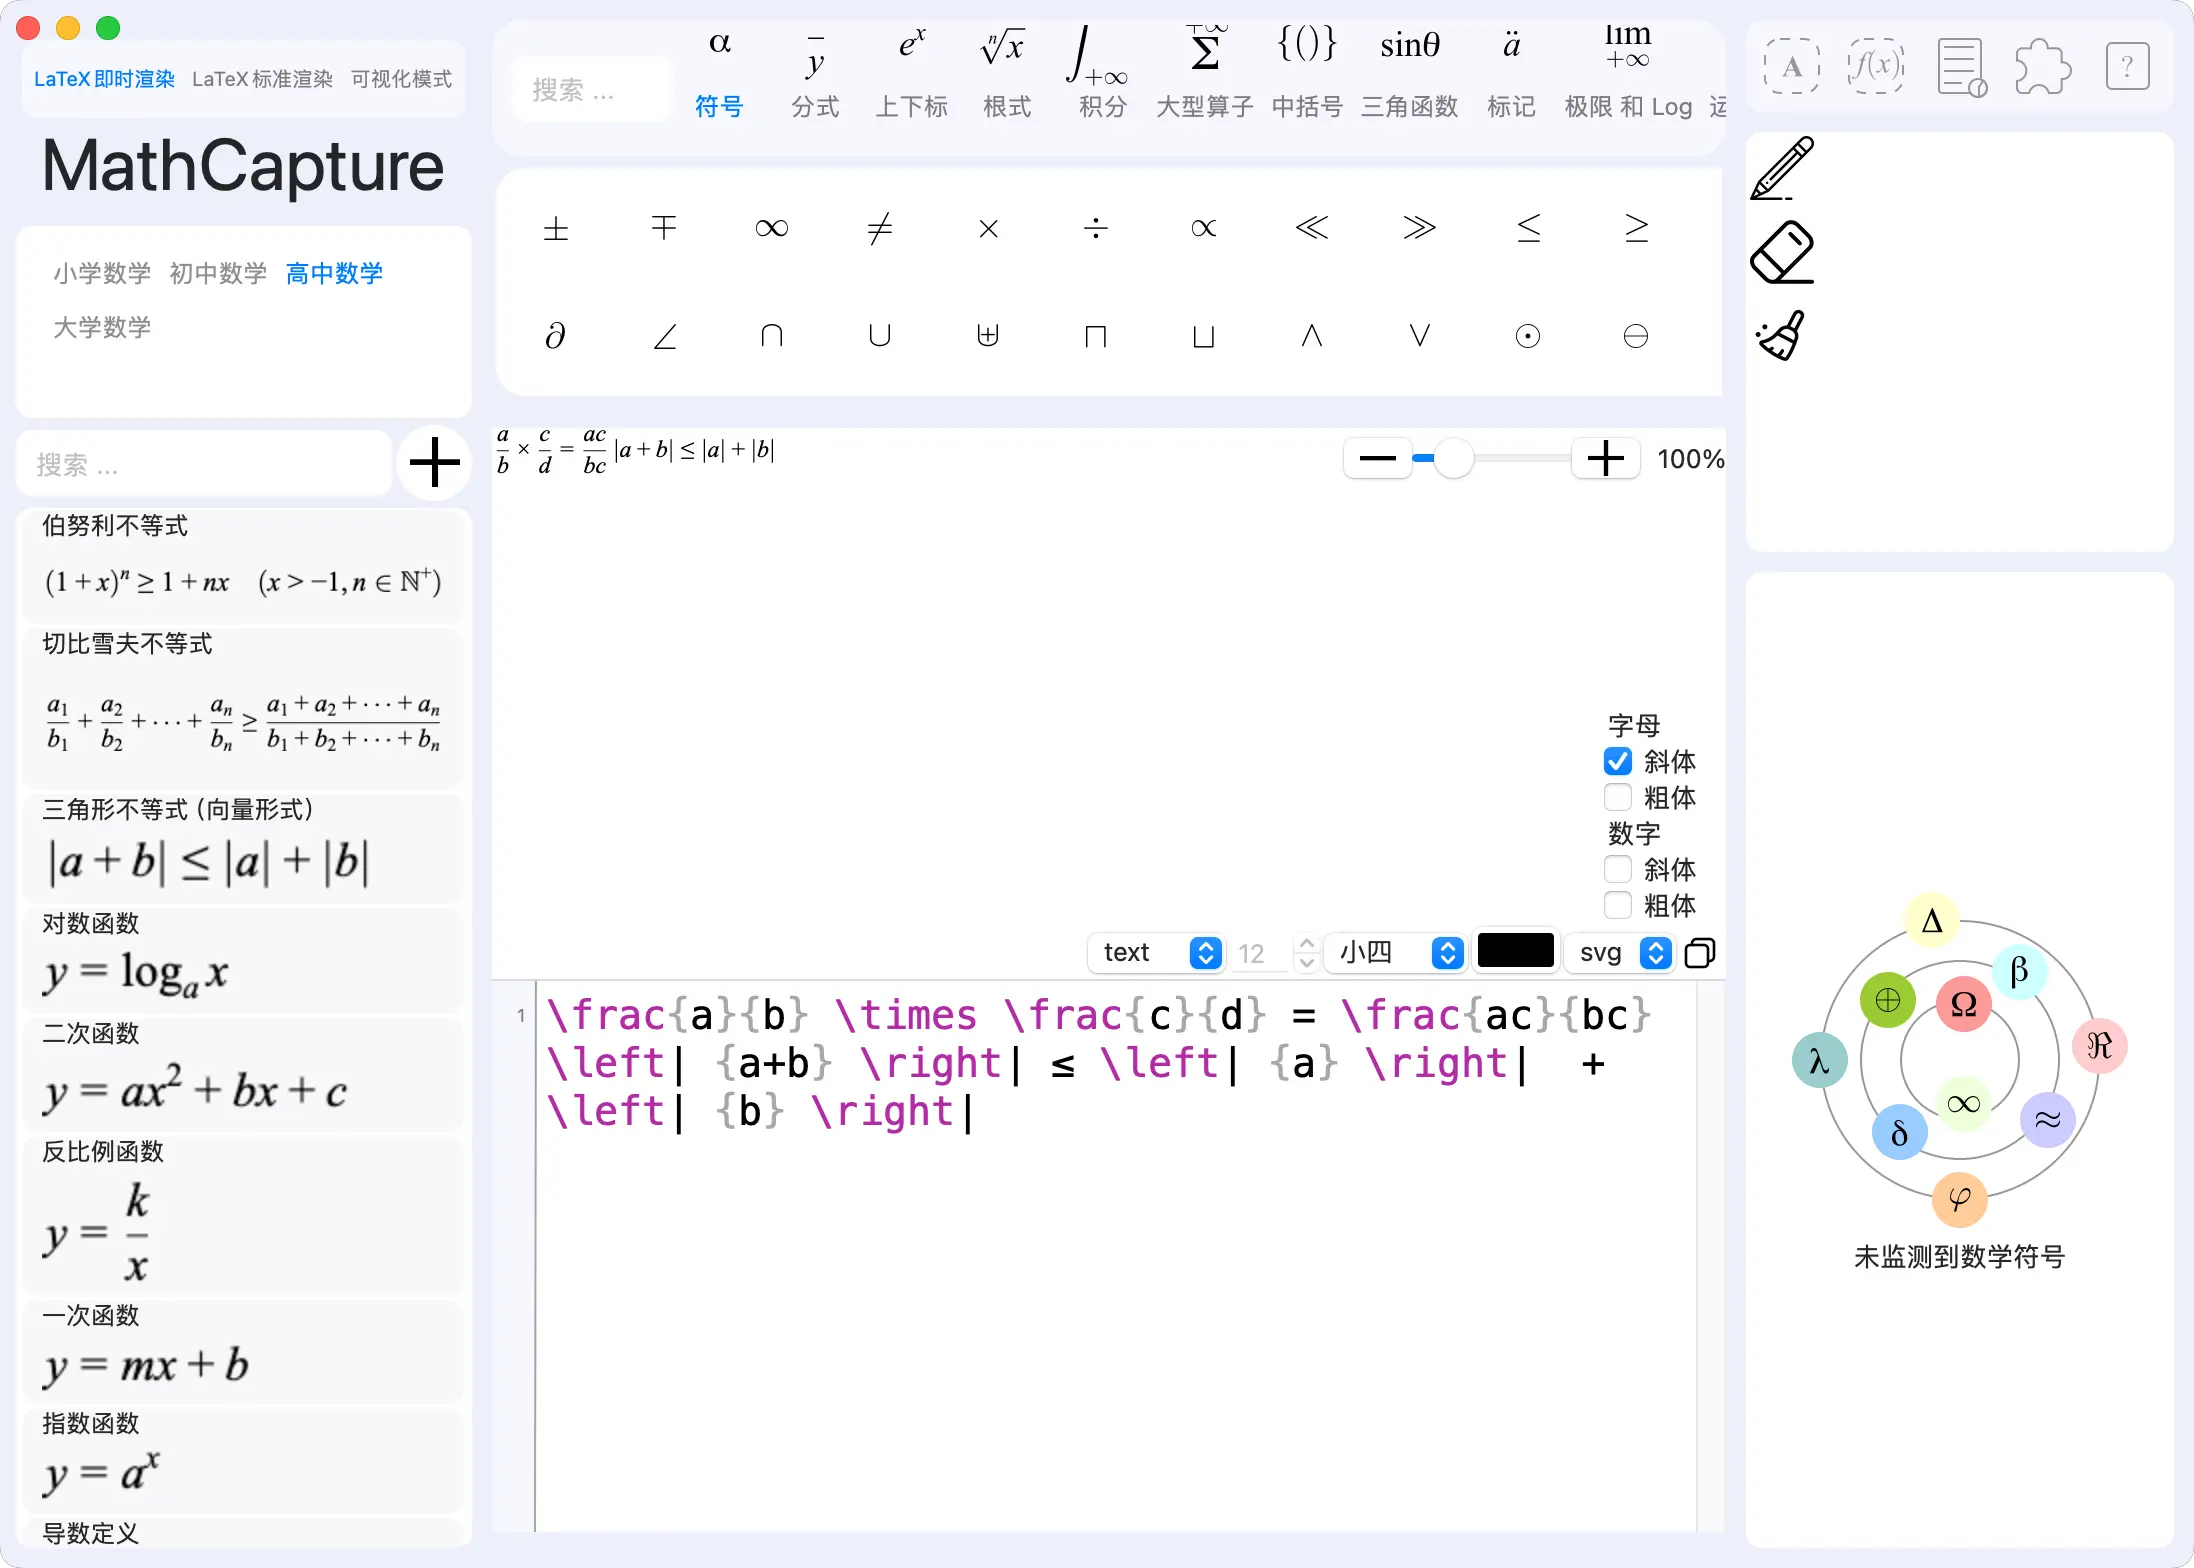The image size is (2194, 1568).
Task: Enable the 粗体 checkbox under 字母
Action: pos(1618,798)
